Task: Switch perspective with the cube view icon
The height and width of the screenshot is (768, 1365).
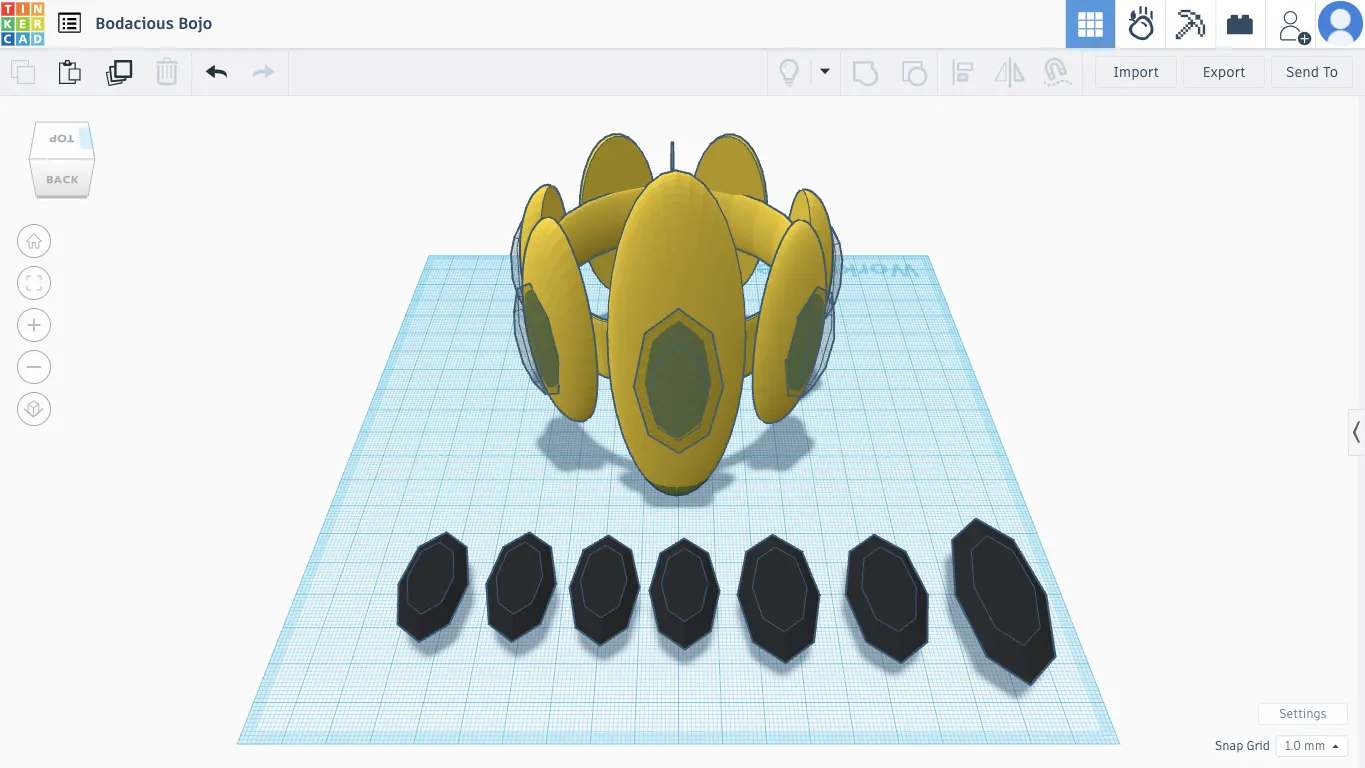Action: [34, 409]
